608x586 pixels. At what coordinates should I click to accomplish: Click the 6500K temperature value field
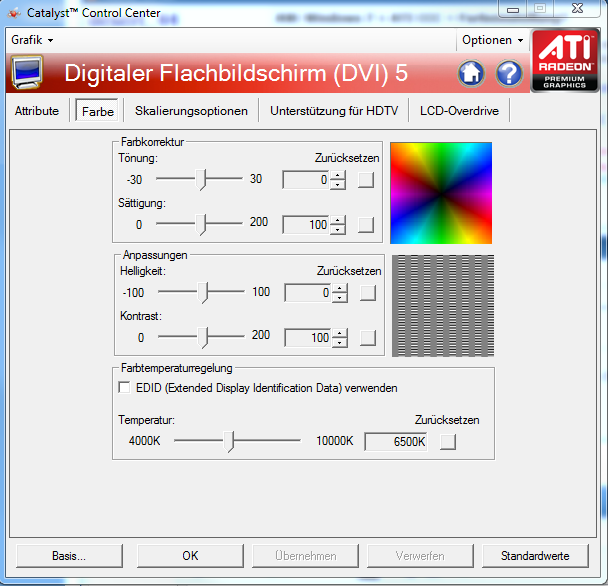396,442
